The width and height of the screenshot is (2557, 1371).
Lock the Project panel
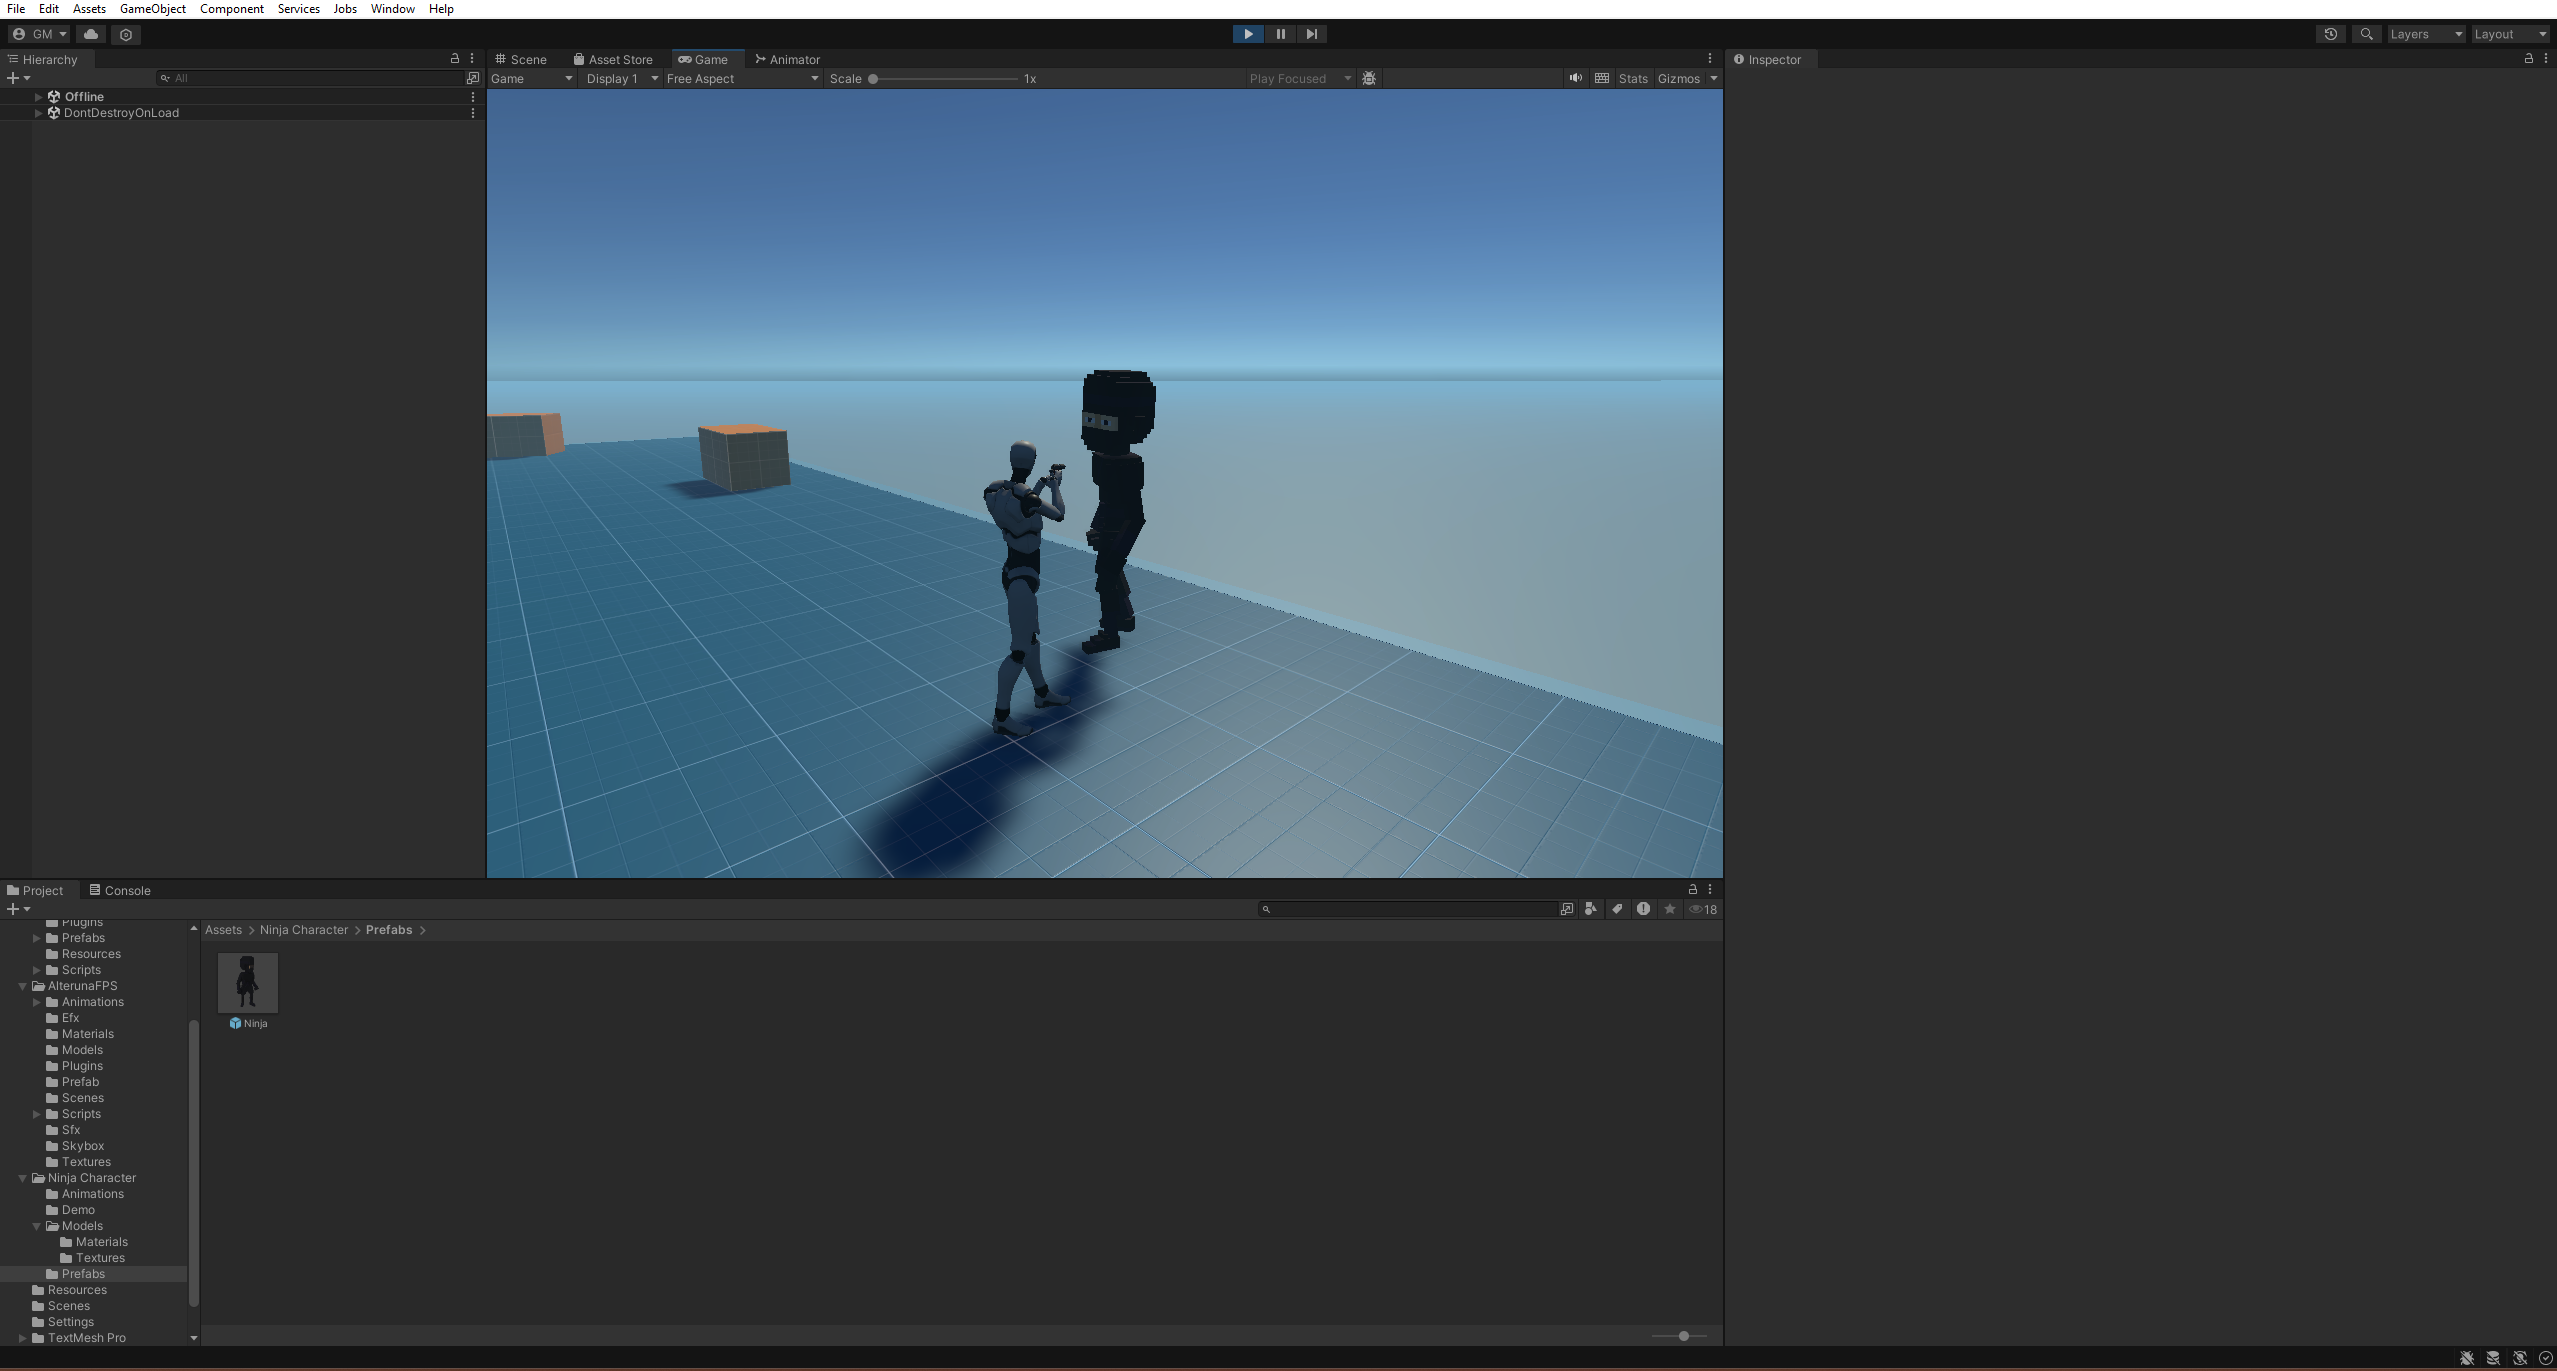[1693, 889]
